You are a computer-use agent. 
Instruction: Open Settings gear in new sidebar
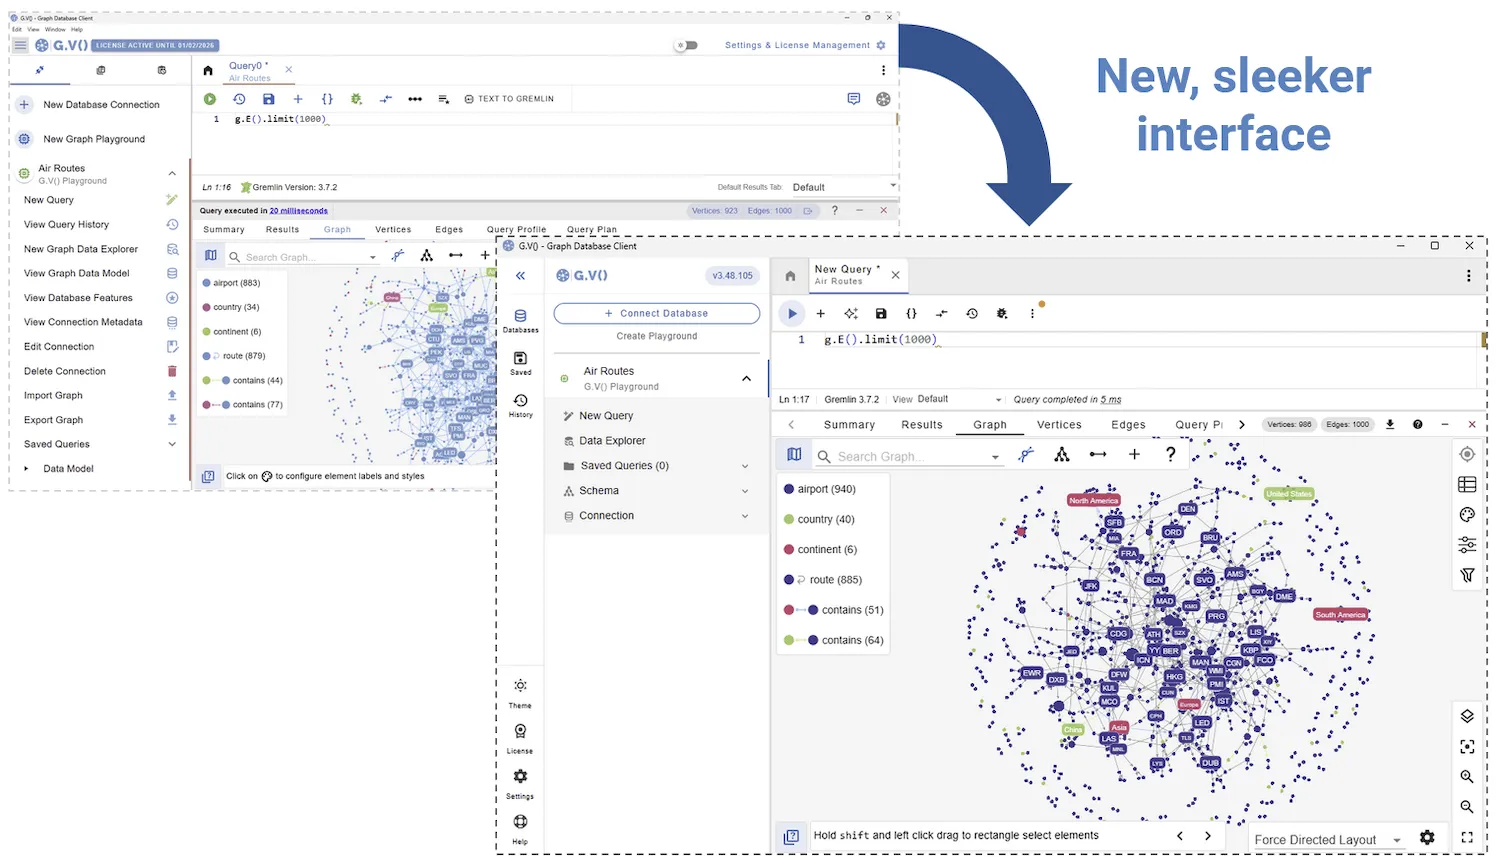click(520, 782)
